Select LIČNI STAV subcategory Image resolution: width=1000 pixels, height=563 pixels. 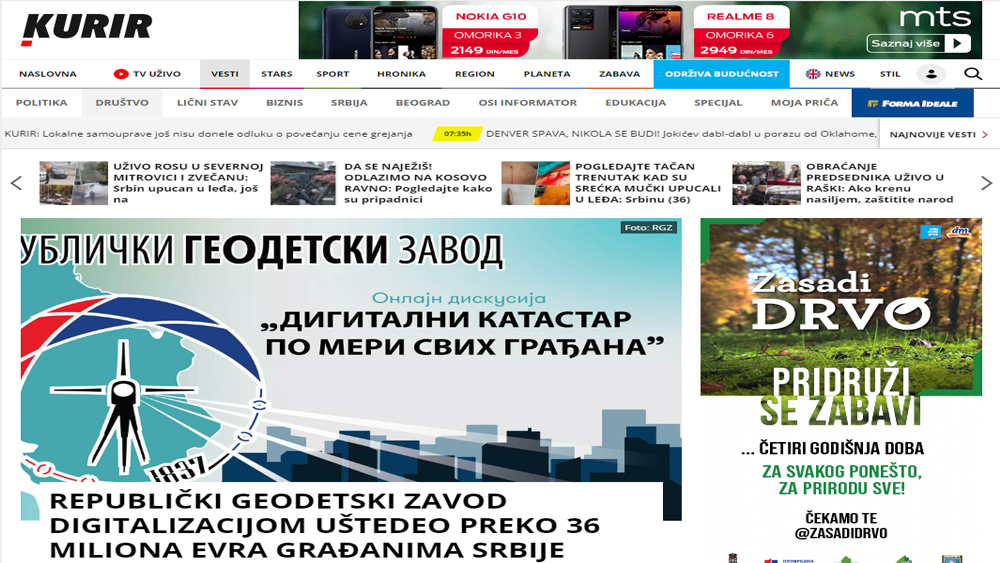207,103
